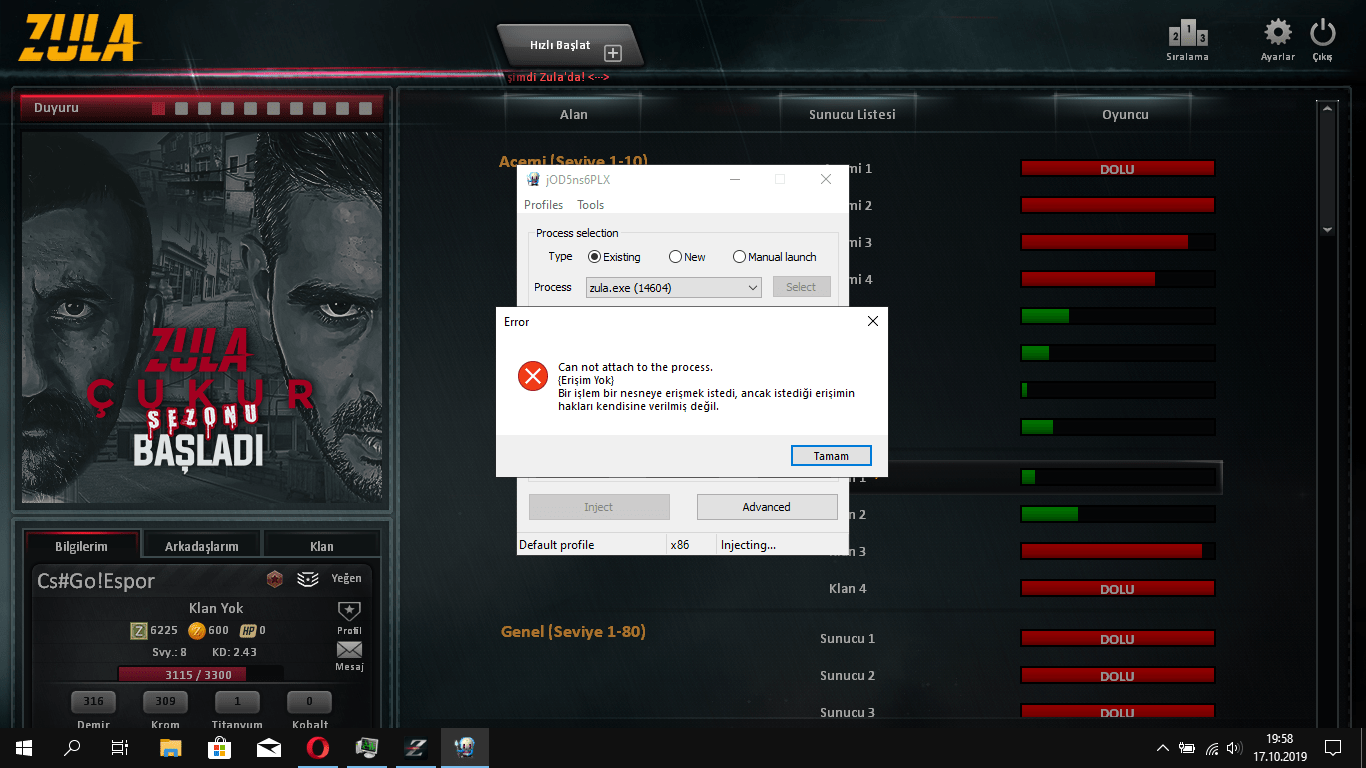Open the zula.exe process dropdown
The image size is (1366, 768).
[x=673, y=288]
